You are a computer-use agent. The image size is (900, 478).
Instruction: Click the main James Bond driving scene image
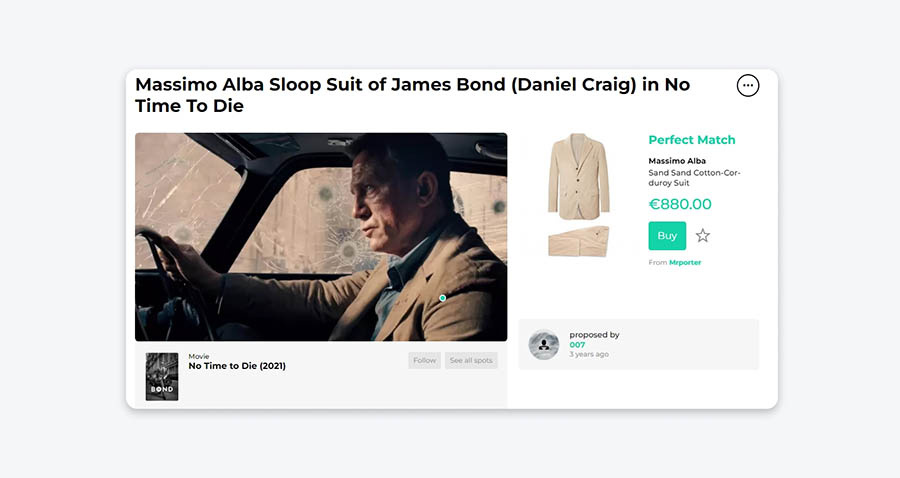pos(320,237)
